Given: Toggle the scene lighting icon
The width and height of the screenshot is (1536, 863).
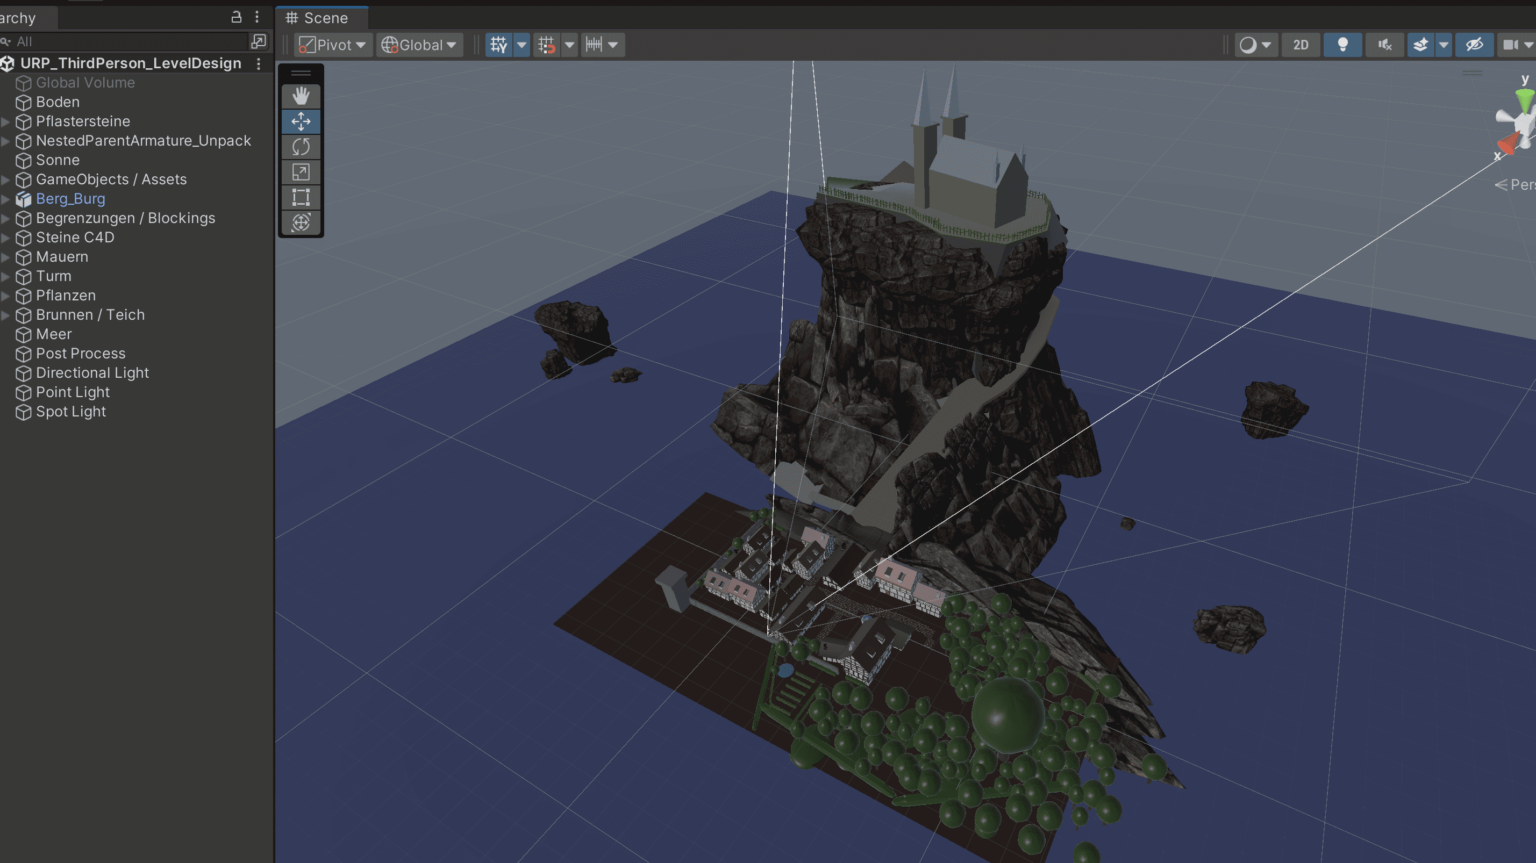Looking at the screenshot, I should tap(1342, 44).
